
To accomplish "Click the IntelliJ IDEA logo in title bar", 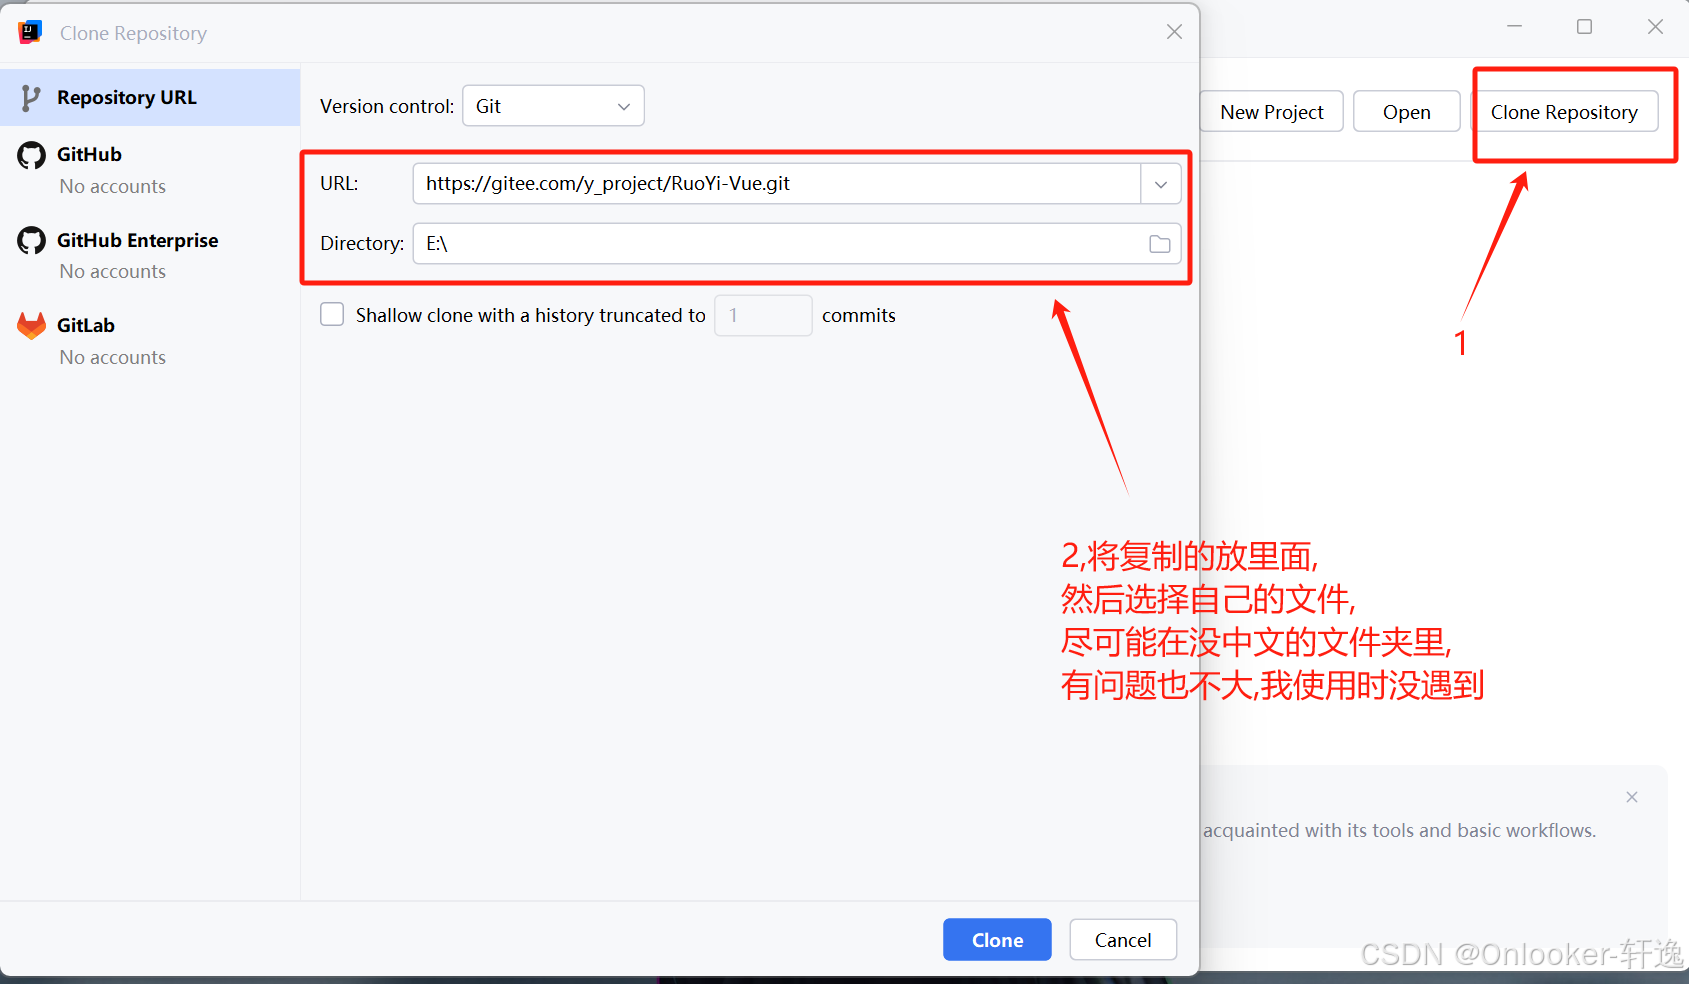I will click(x=30, y=32).
